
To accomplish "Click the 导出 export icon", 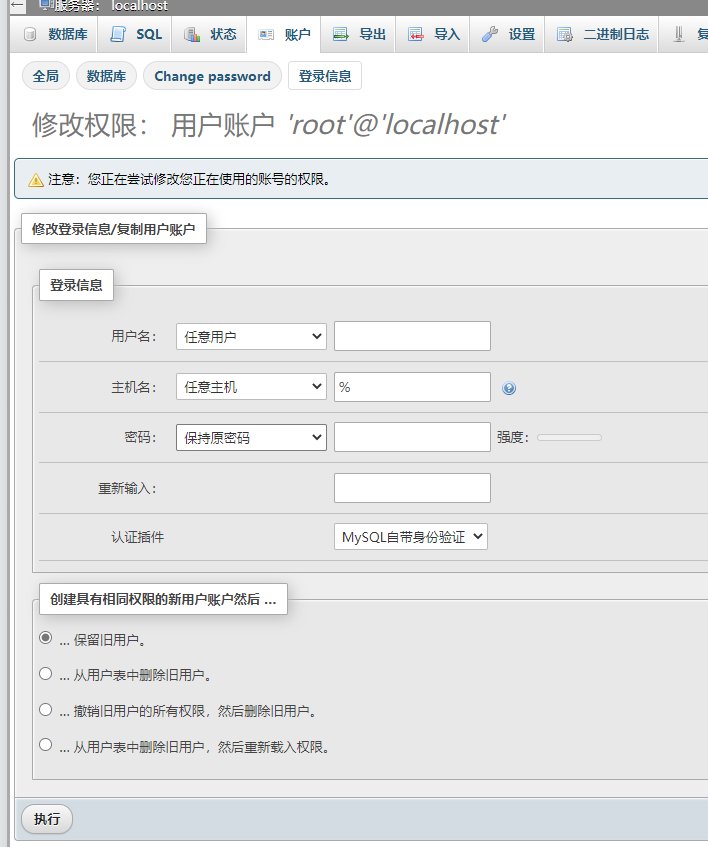I will coord(341,35).
